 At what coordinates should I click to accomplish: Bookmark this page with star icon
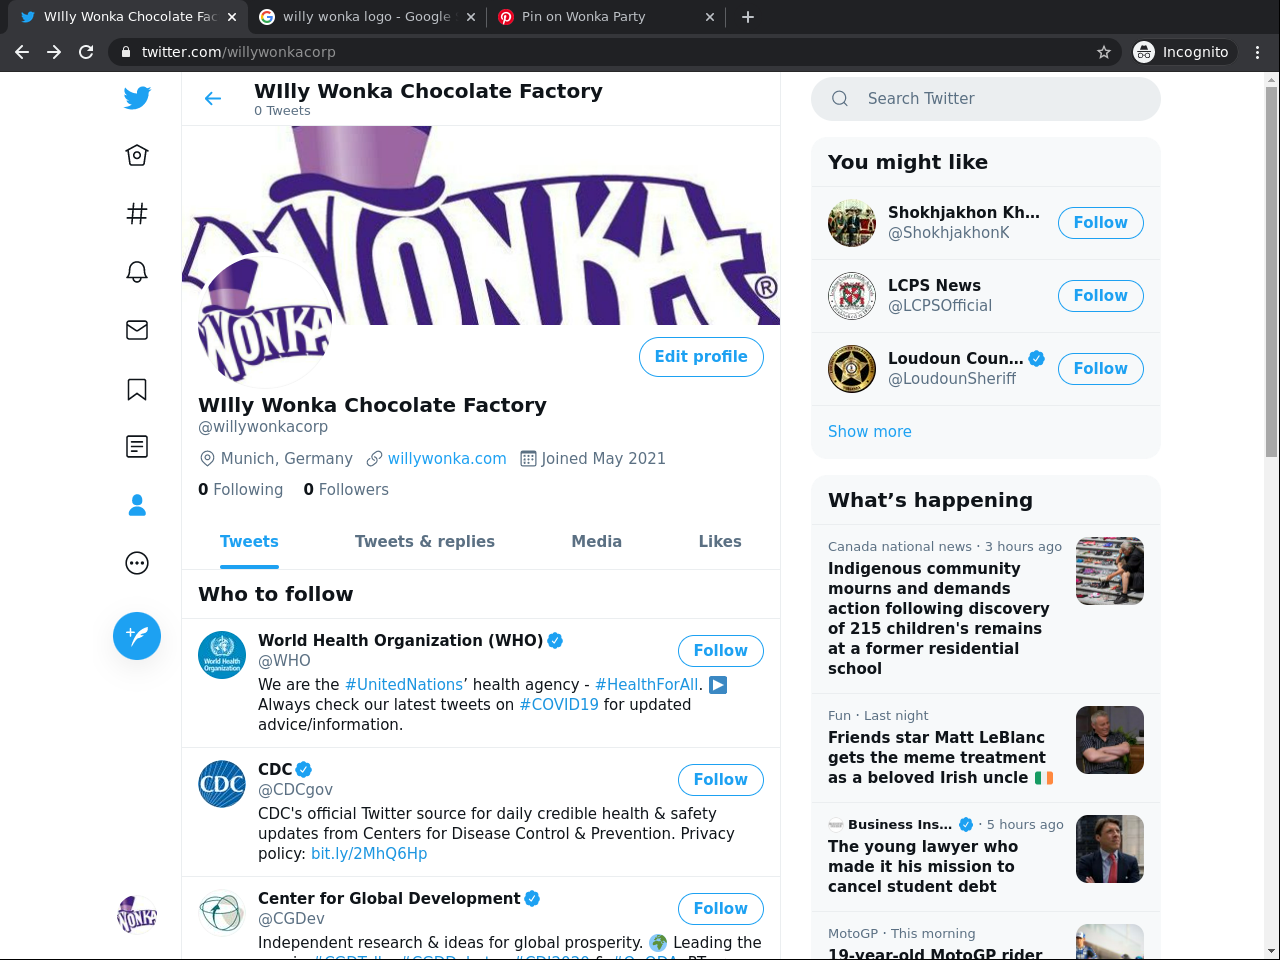pos(1104,52)
